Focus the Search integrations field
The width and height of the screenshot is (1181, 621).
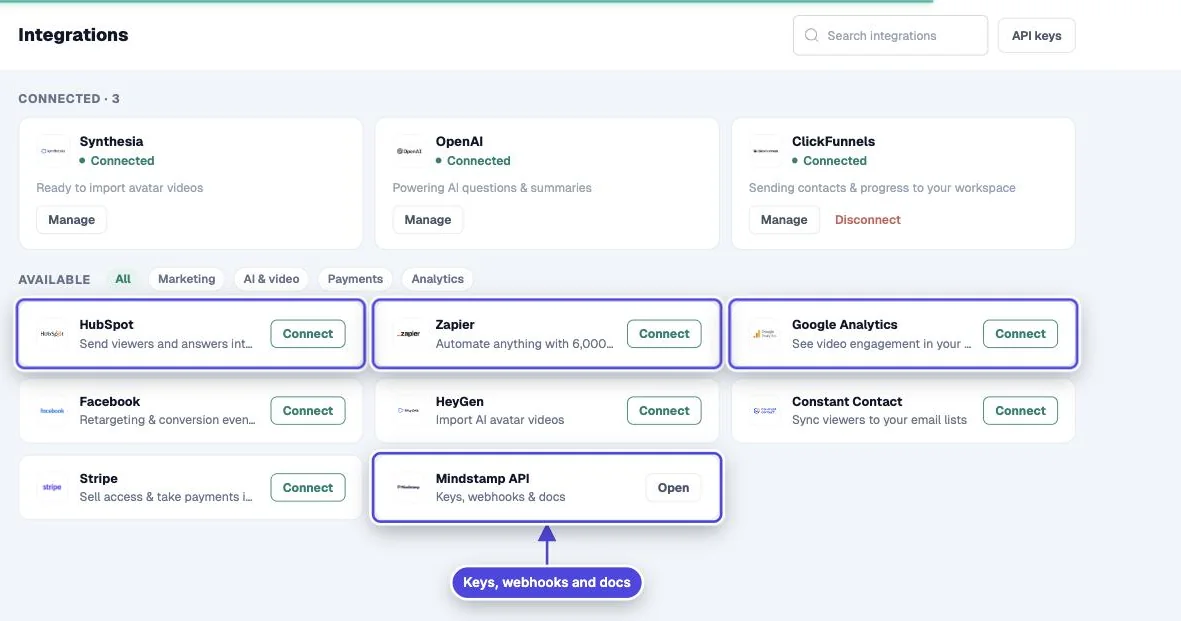[x=890, y=35]
